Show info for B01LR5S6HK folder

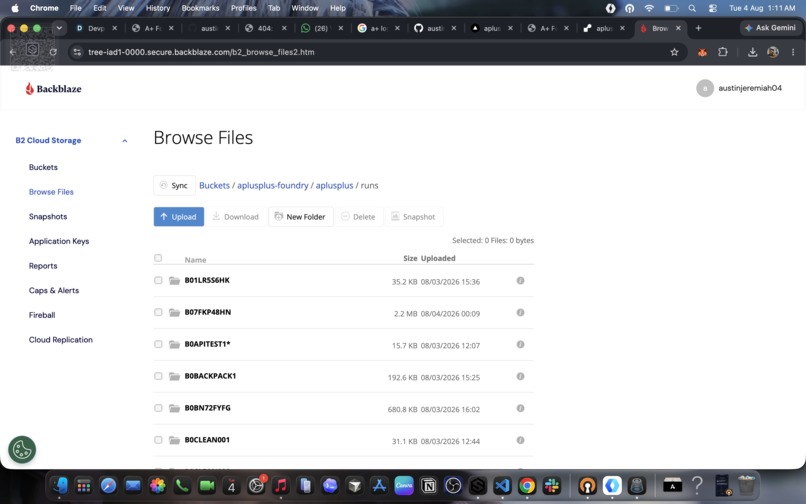(x=520, y=281)
